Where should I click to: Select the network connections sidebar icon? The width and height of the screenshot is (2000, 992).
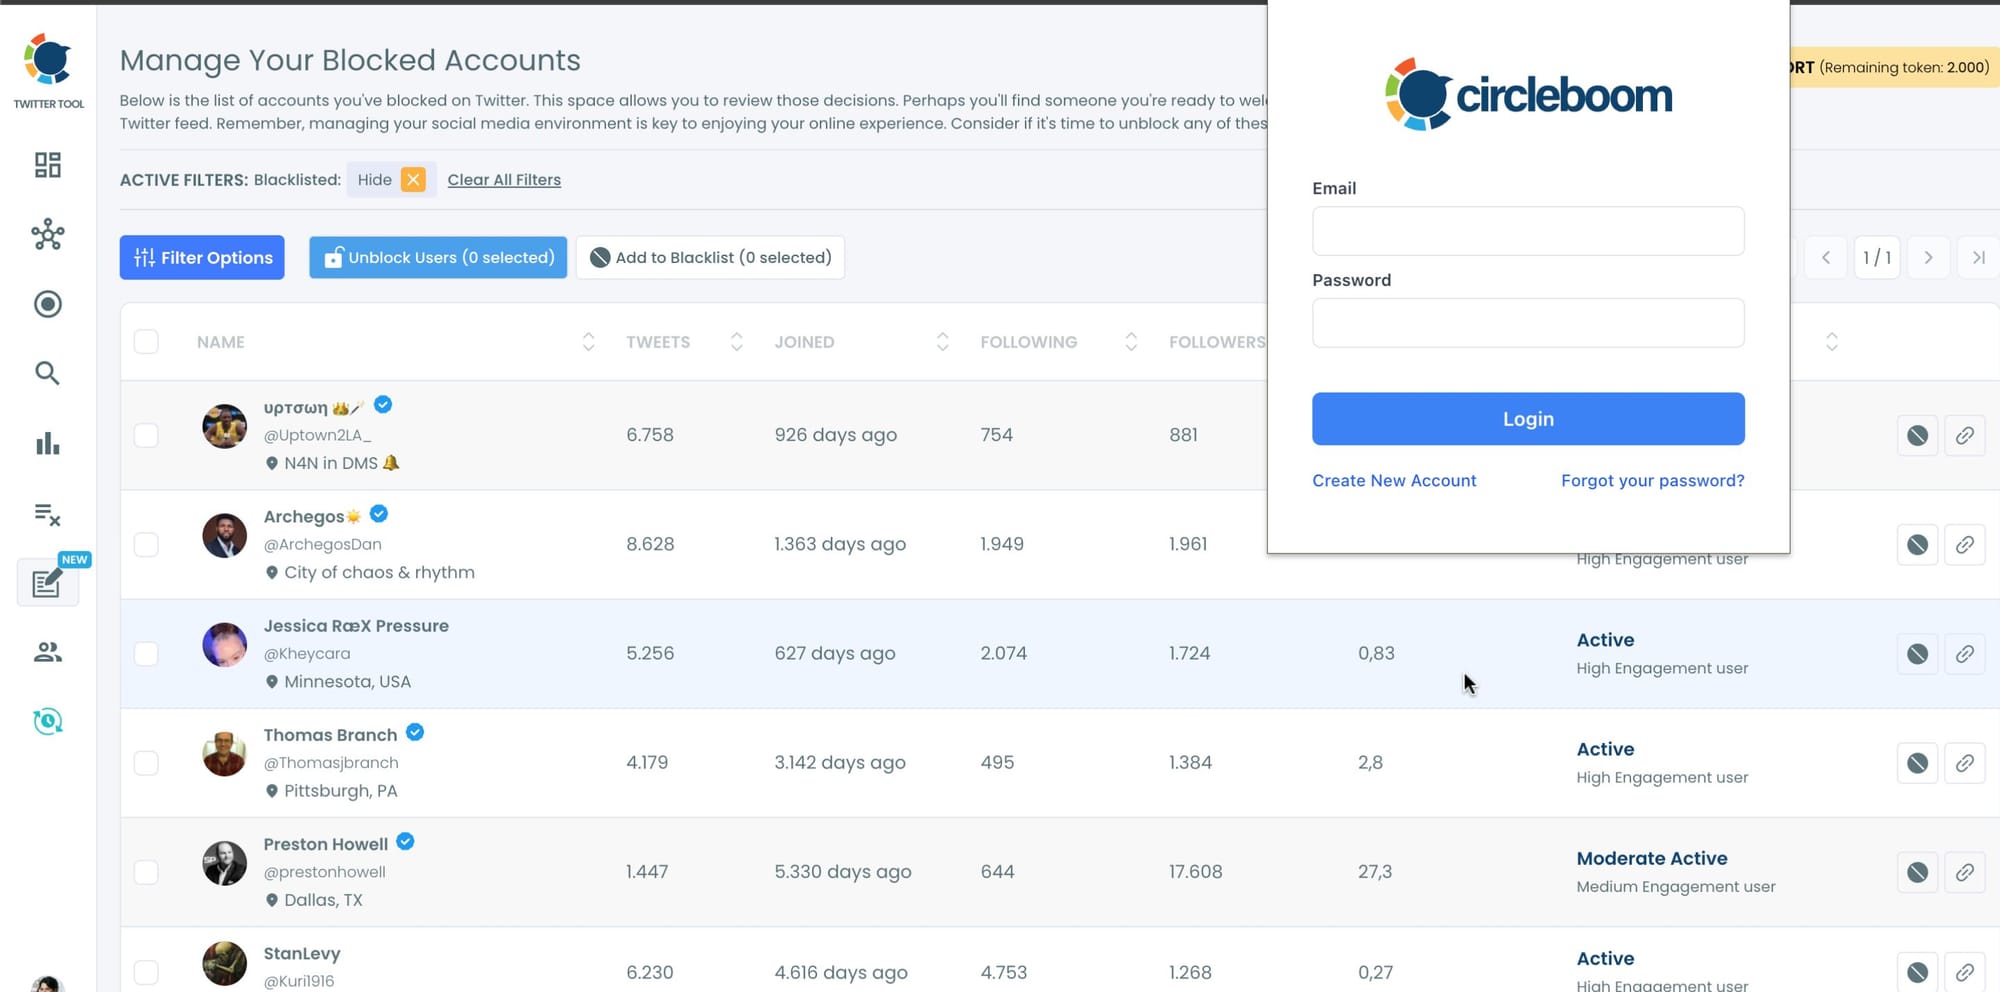tap(46, 235)
